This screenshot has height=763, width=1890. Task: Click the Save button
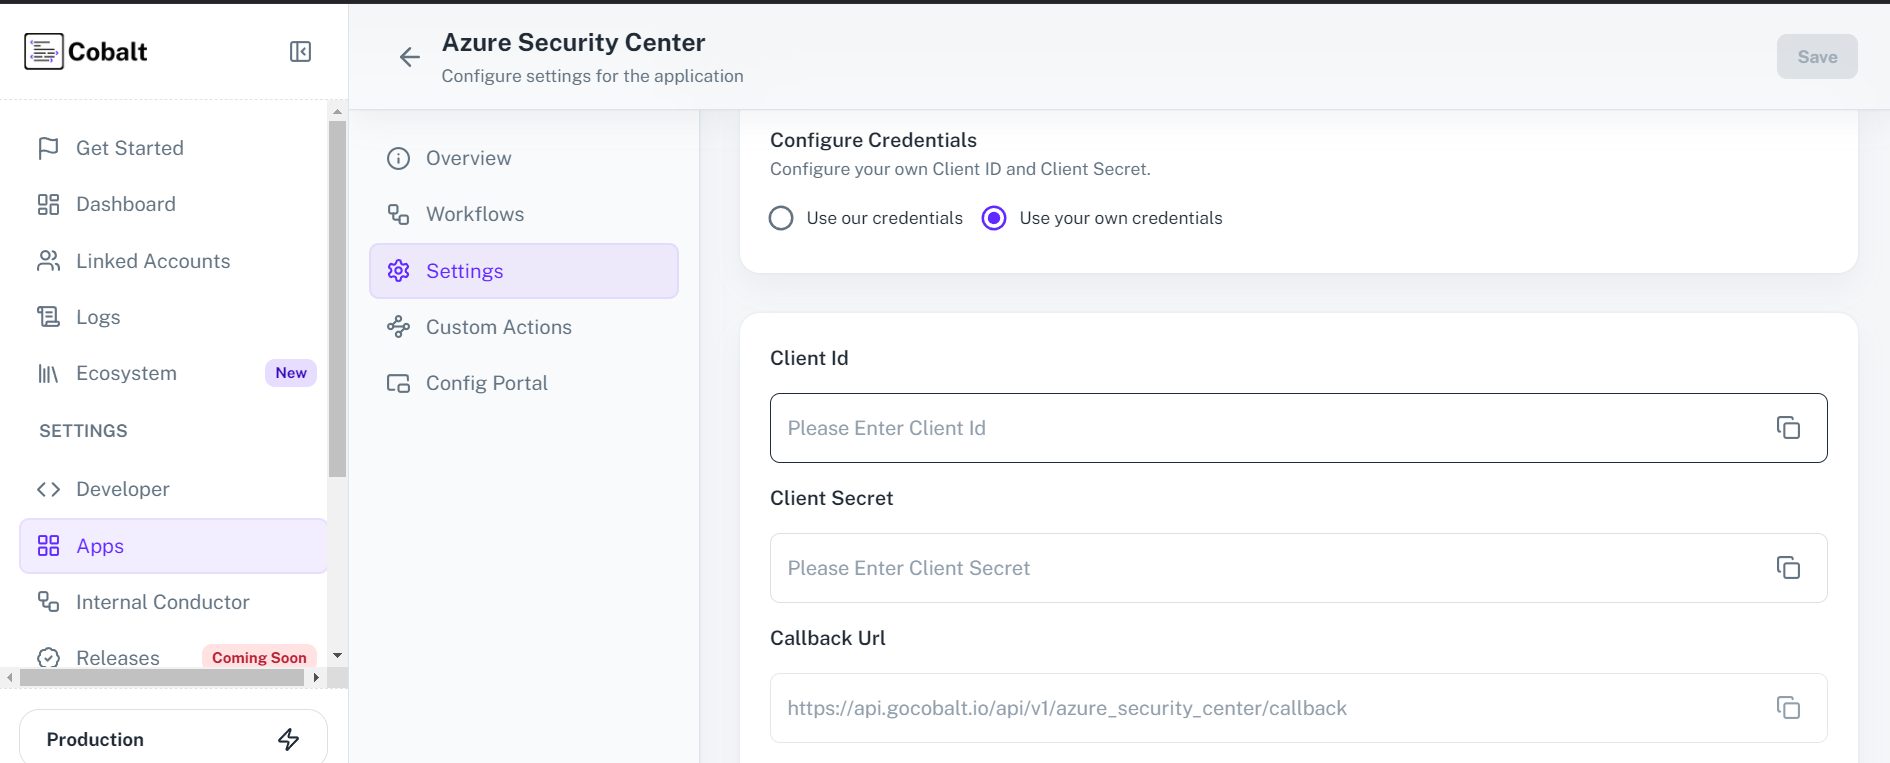(1817, 57)
